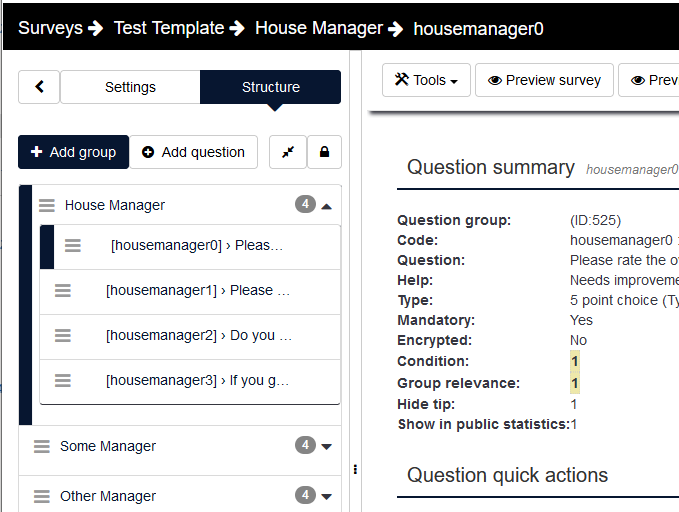Click the collapse arrows icon button
Viewport: 679px width, 512px height.
click(x=288, y=152)
